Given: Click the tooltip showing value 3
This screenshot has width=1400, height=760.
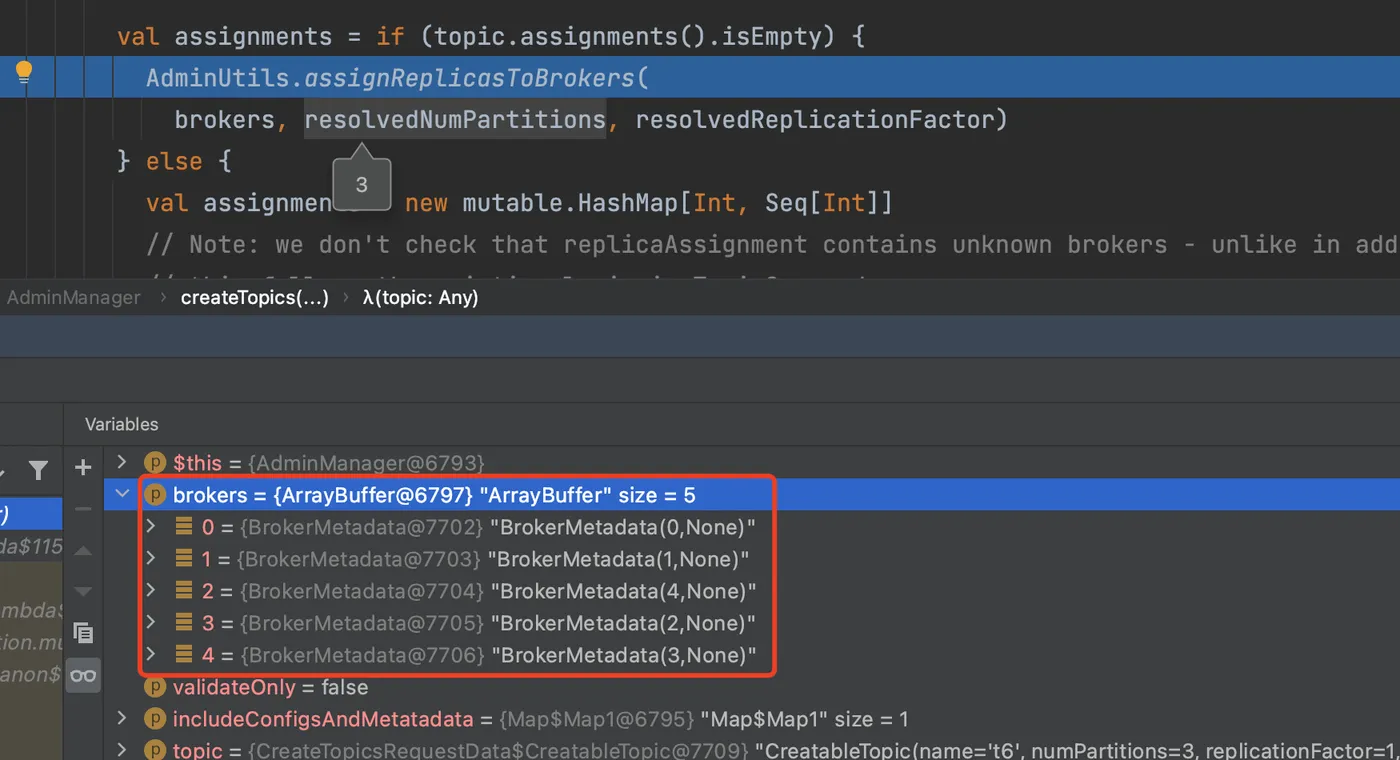Looking at the screenshot, I should pos(361,185).
